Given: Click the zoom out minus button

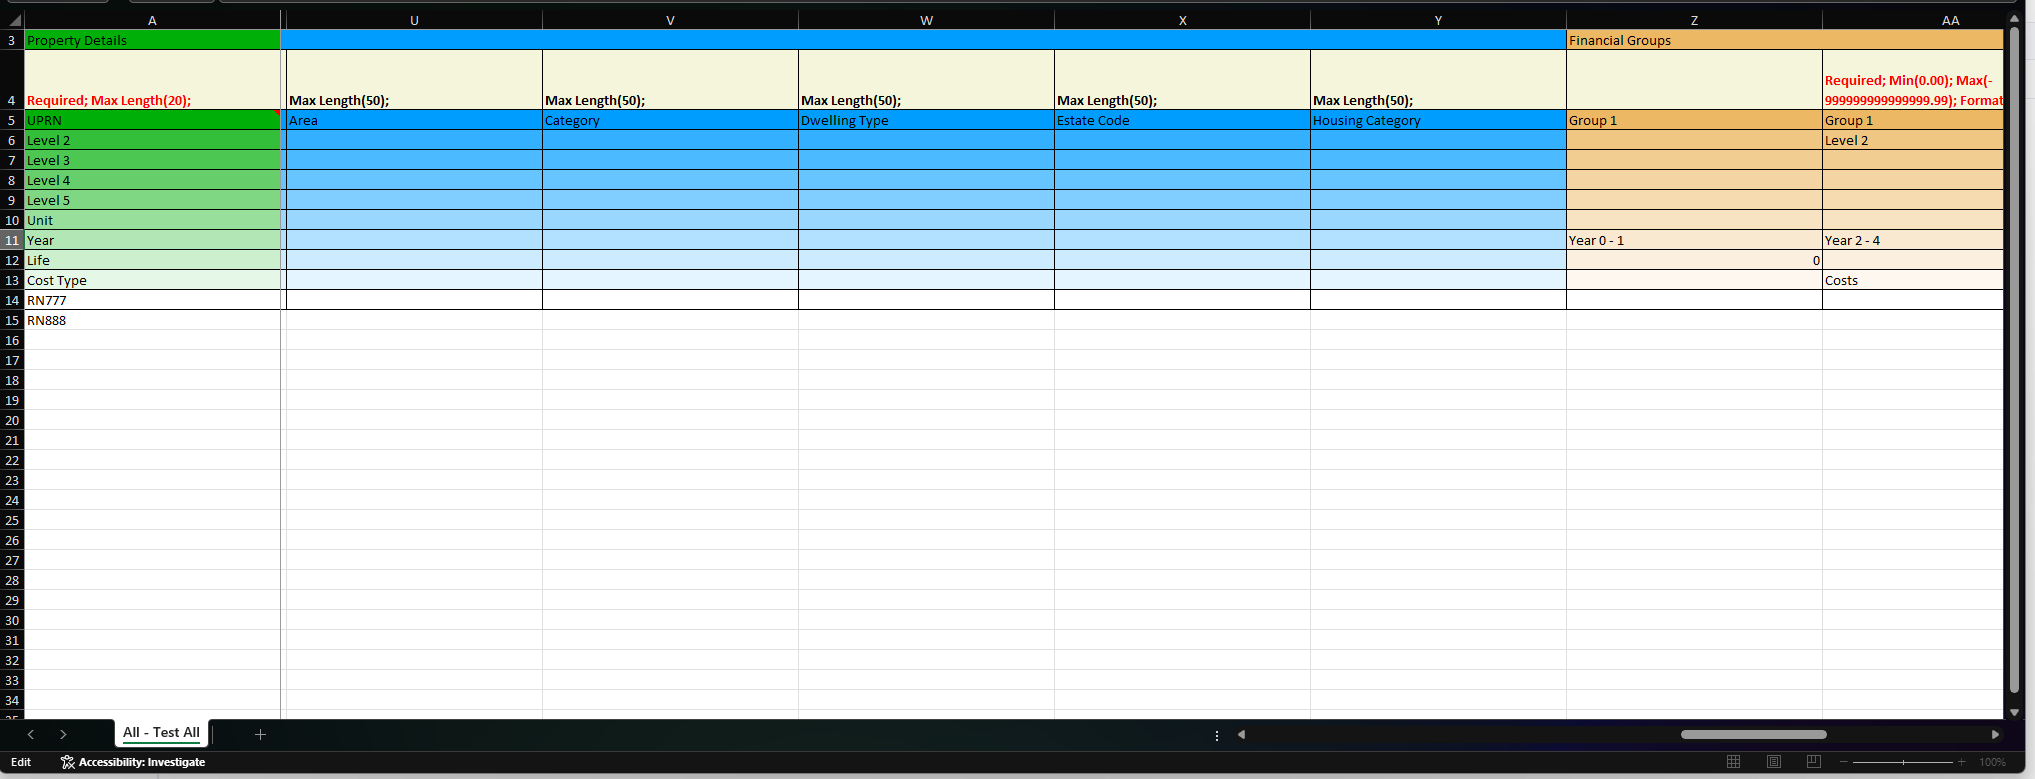Looking at the screenshot, I should coord(1844,762).
